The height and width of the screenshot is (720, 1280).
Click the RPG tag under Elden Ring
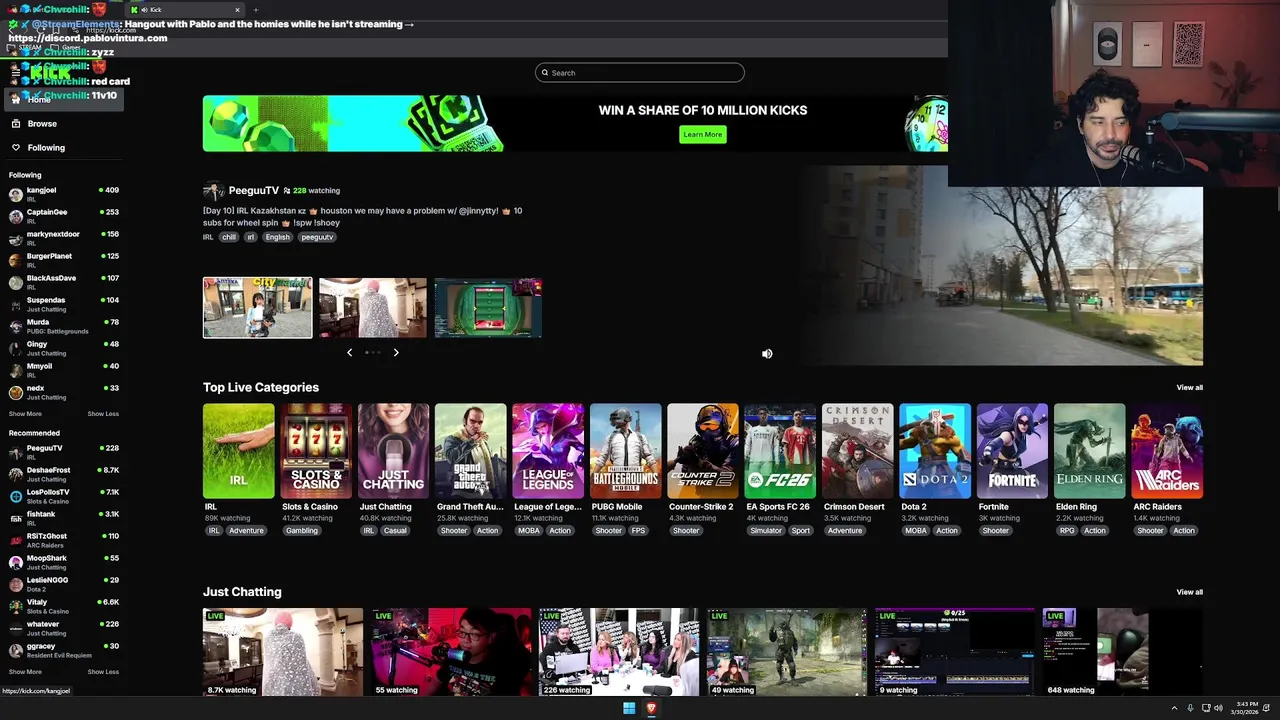(x=1066, y=531)
